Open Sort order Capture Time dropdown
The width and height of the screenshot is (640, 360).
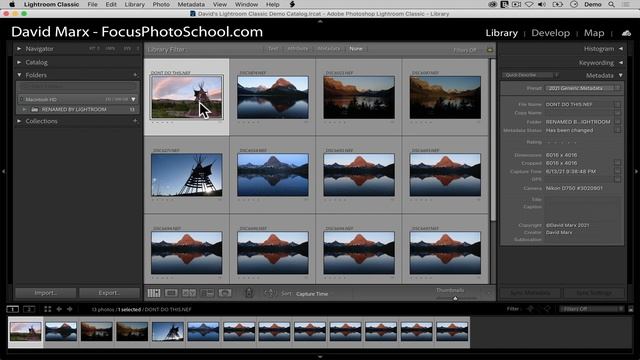312,293
